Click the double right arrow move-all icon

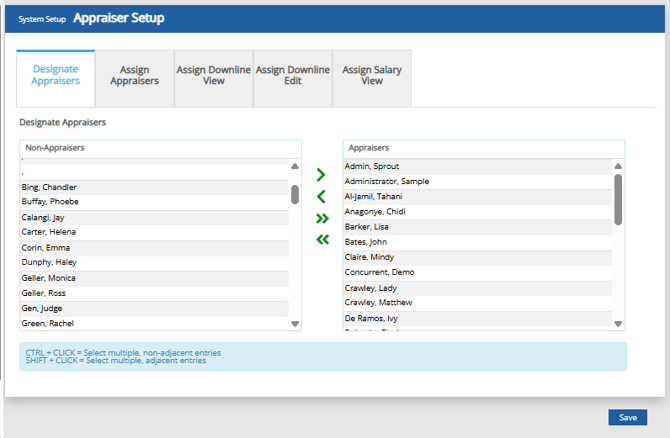pyautogui.click(x=321, y=218)
